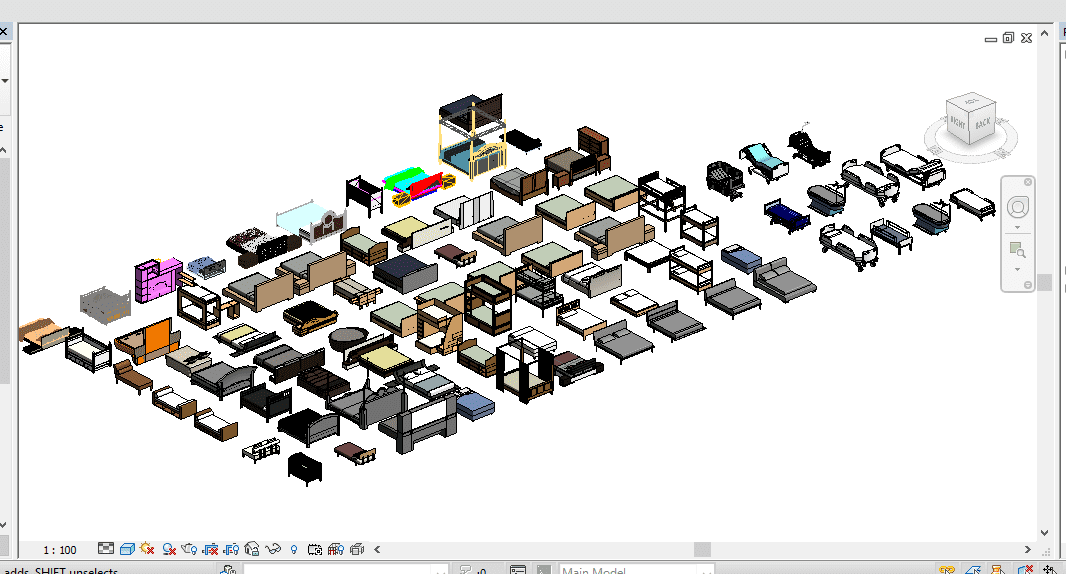Click the Unlocked 3D View house icon
This screenshot has height=574, width=1066.
(x=252, y=549)
